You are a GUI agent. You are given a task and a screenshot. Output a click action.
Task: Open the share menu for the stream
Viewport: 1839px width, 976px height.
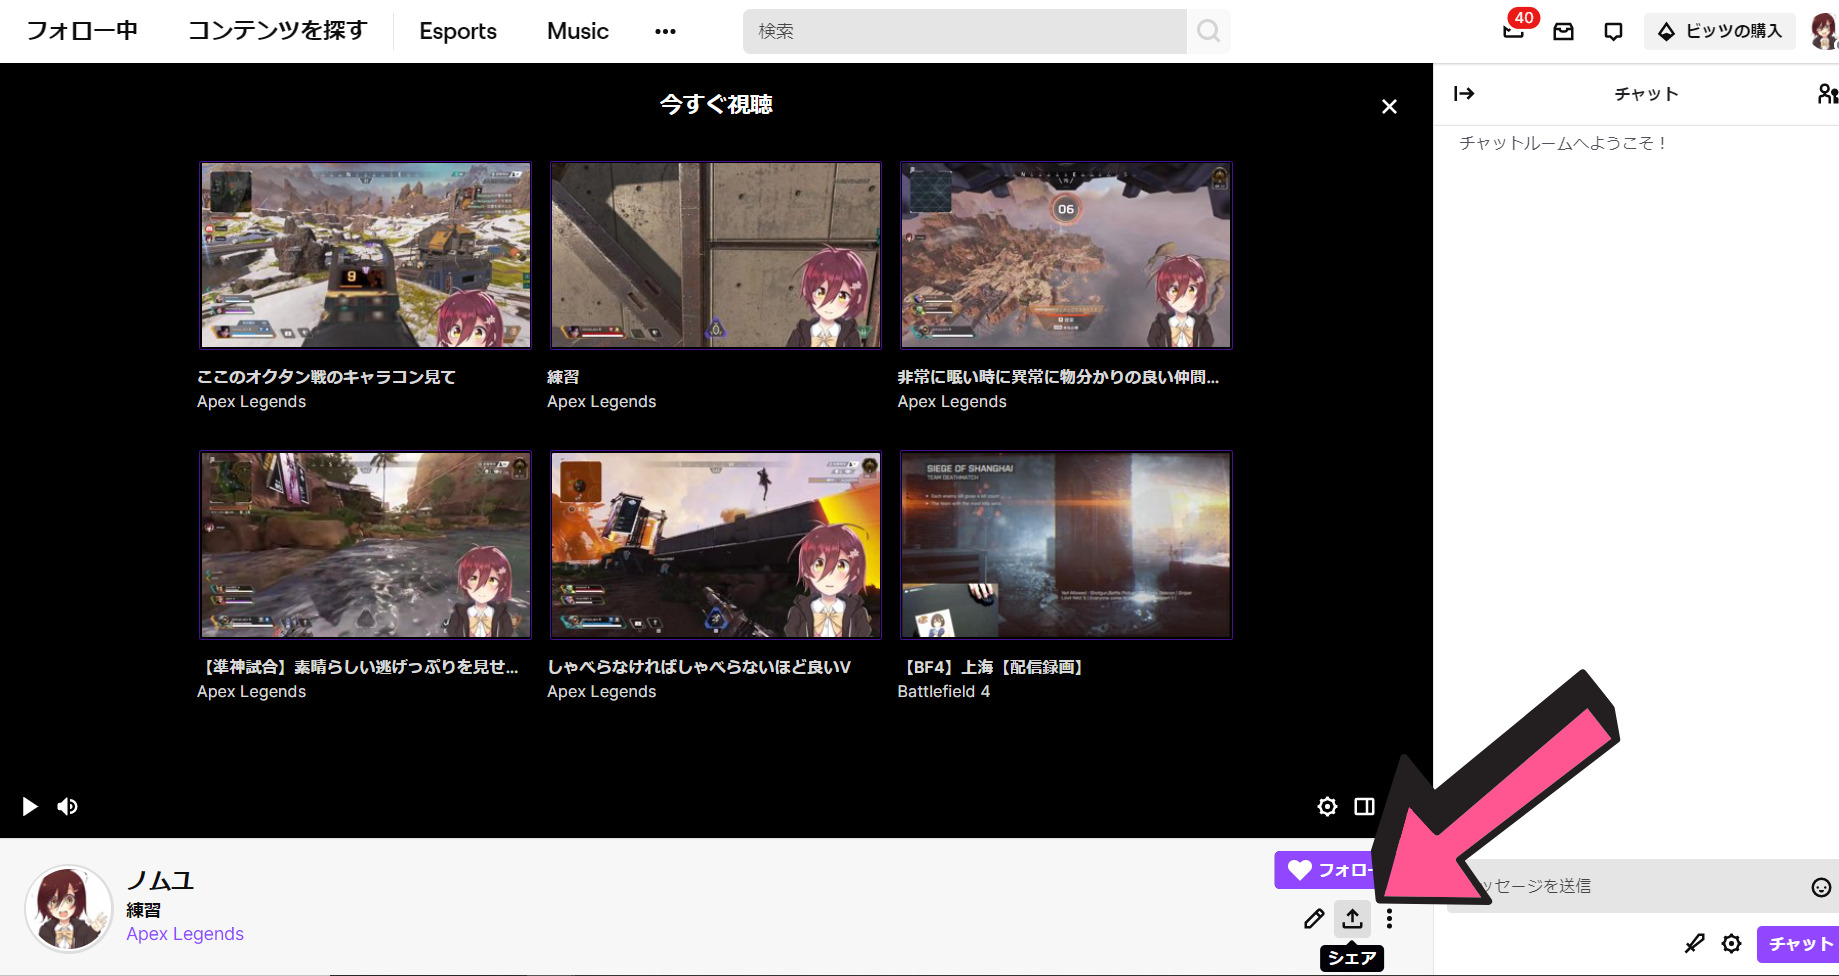tap(1353, 919)
